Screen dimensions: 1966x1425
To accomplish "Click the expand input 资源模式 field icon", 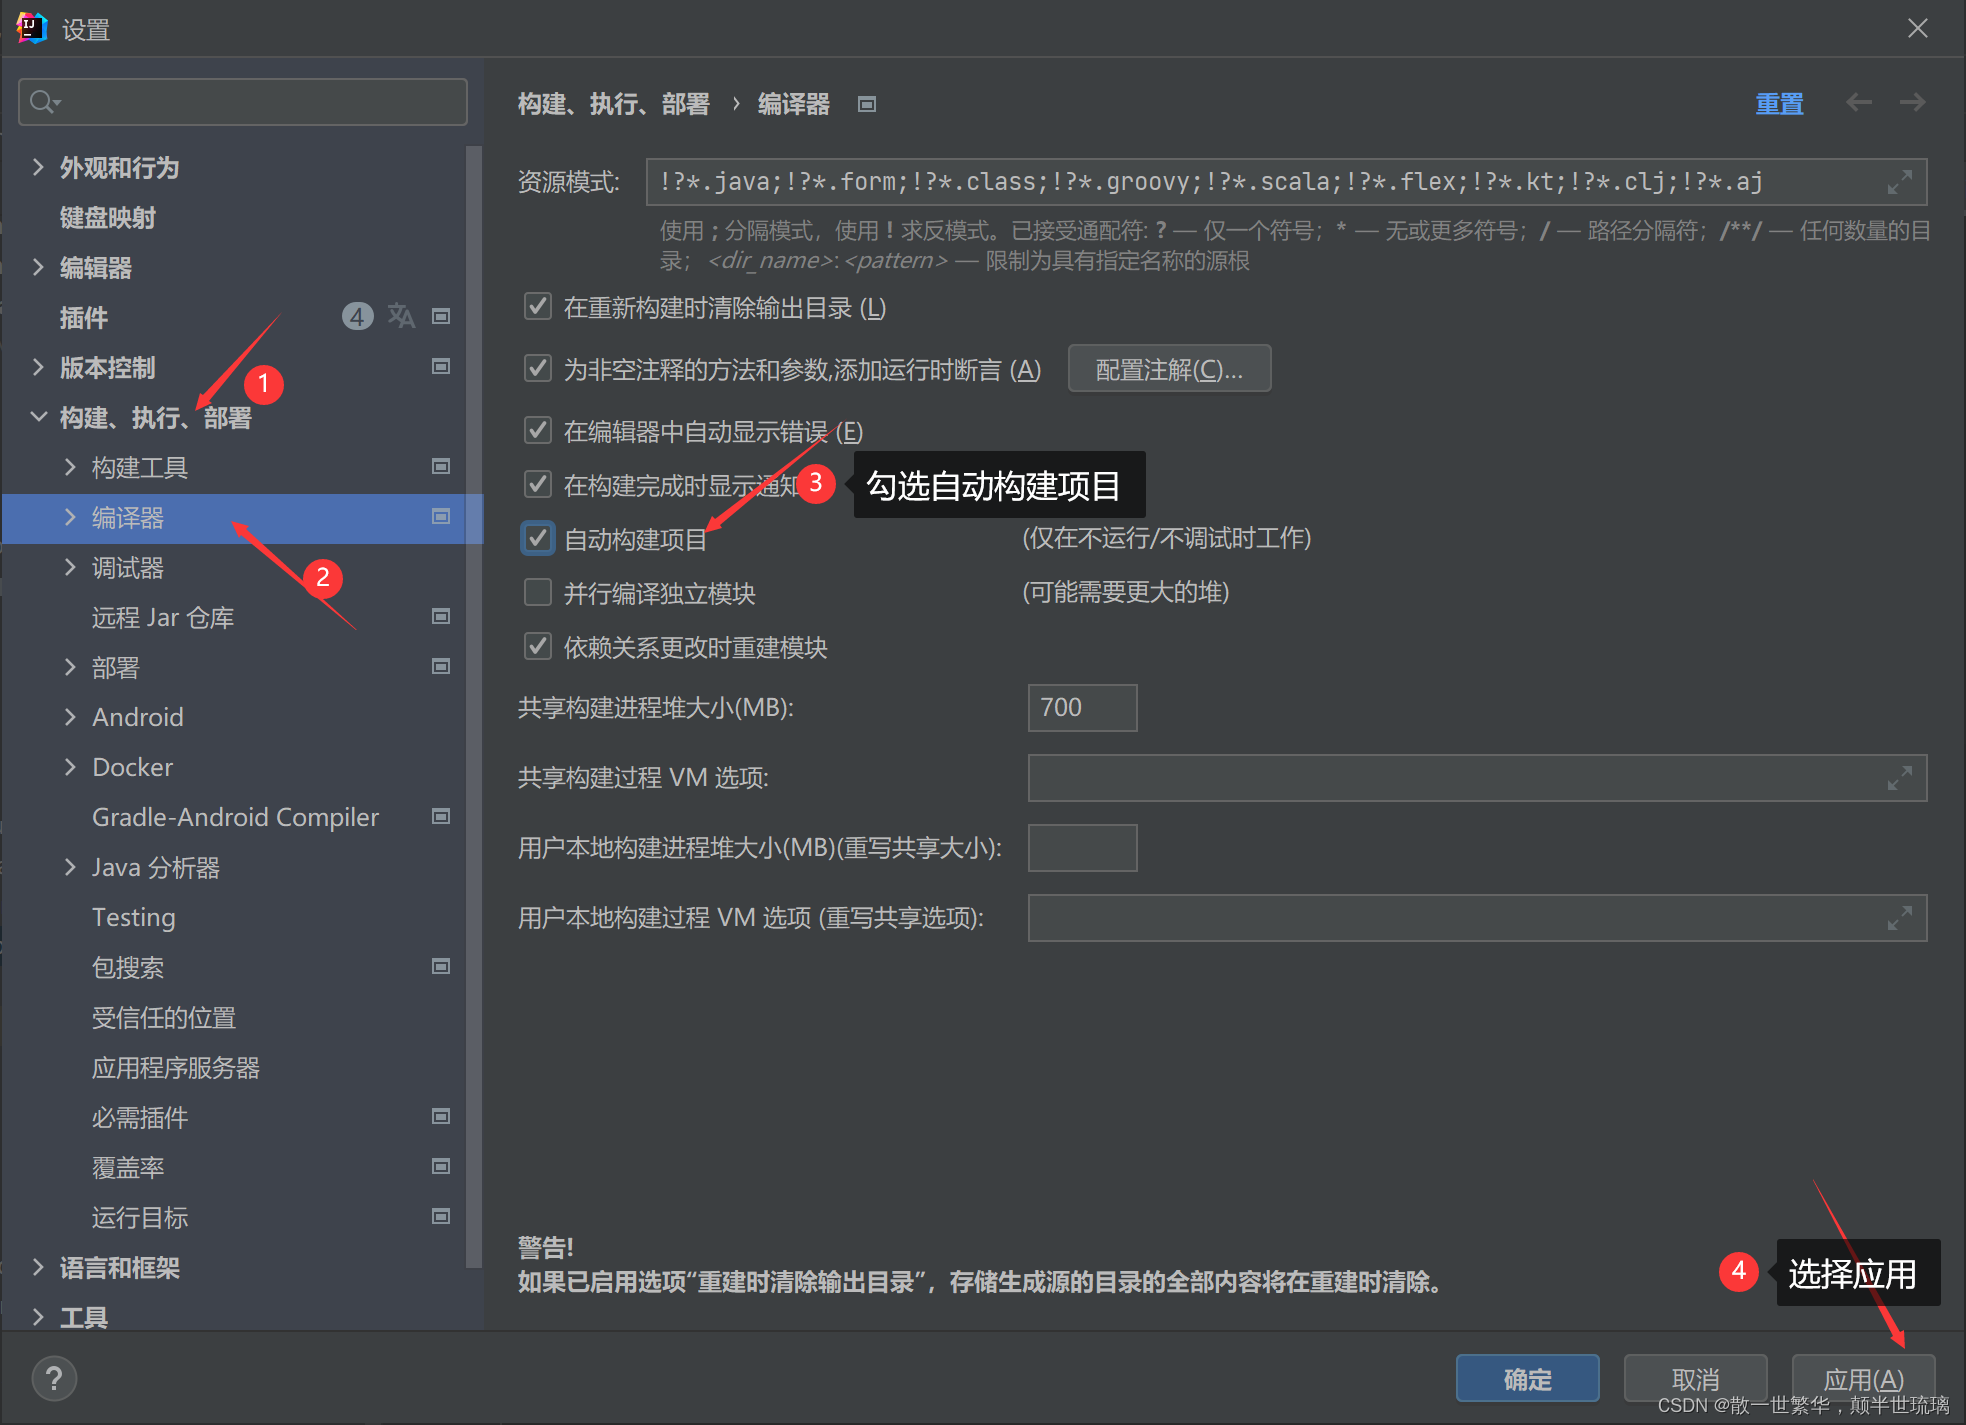I will pos(1900,182).
